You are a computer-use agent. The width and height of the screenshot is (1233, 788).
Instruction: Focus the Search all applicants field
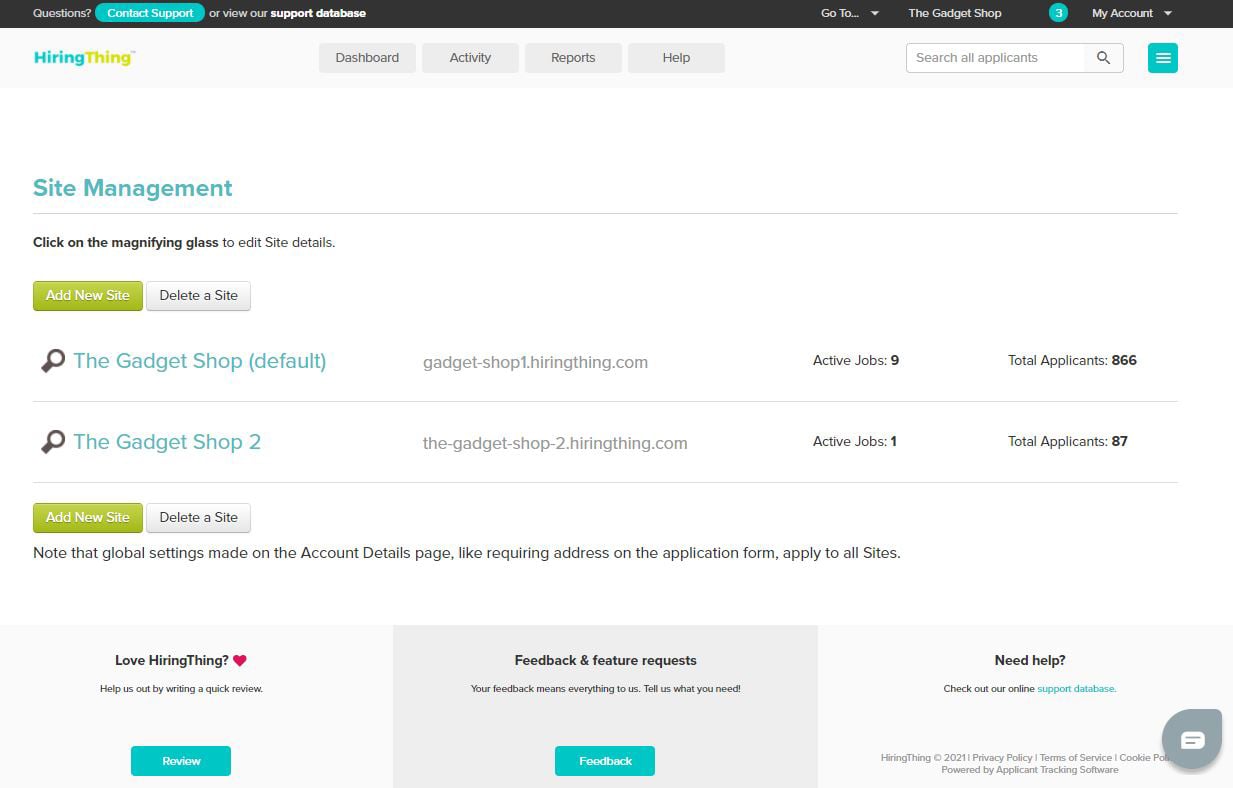tap(995, 58)
